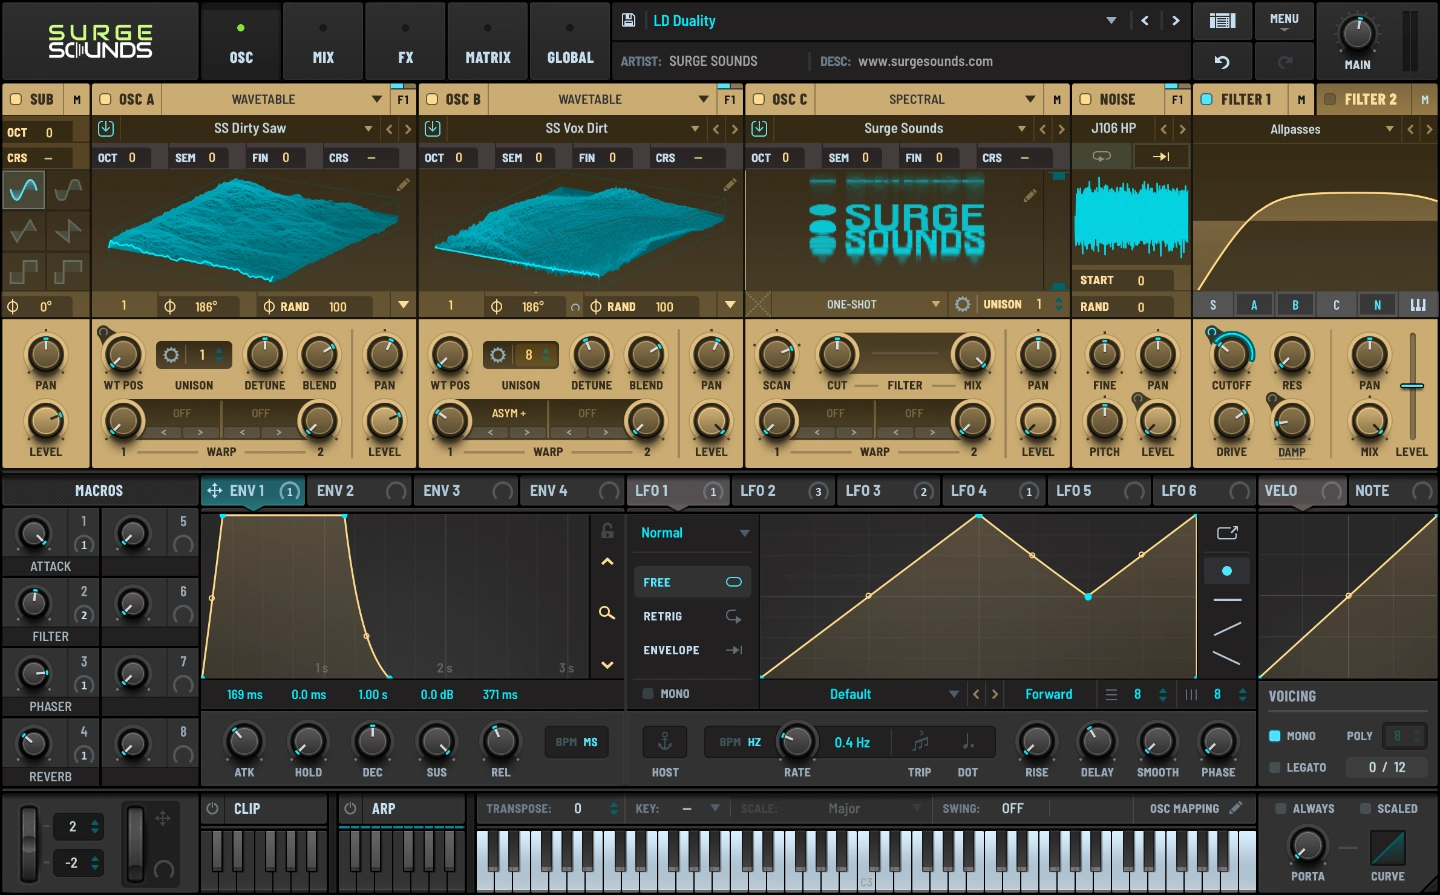Route OSC A to filter with A button

(1254, 305)
